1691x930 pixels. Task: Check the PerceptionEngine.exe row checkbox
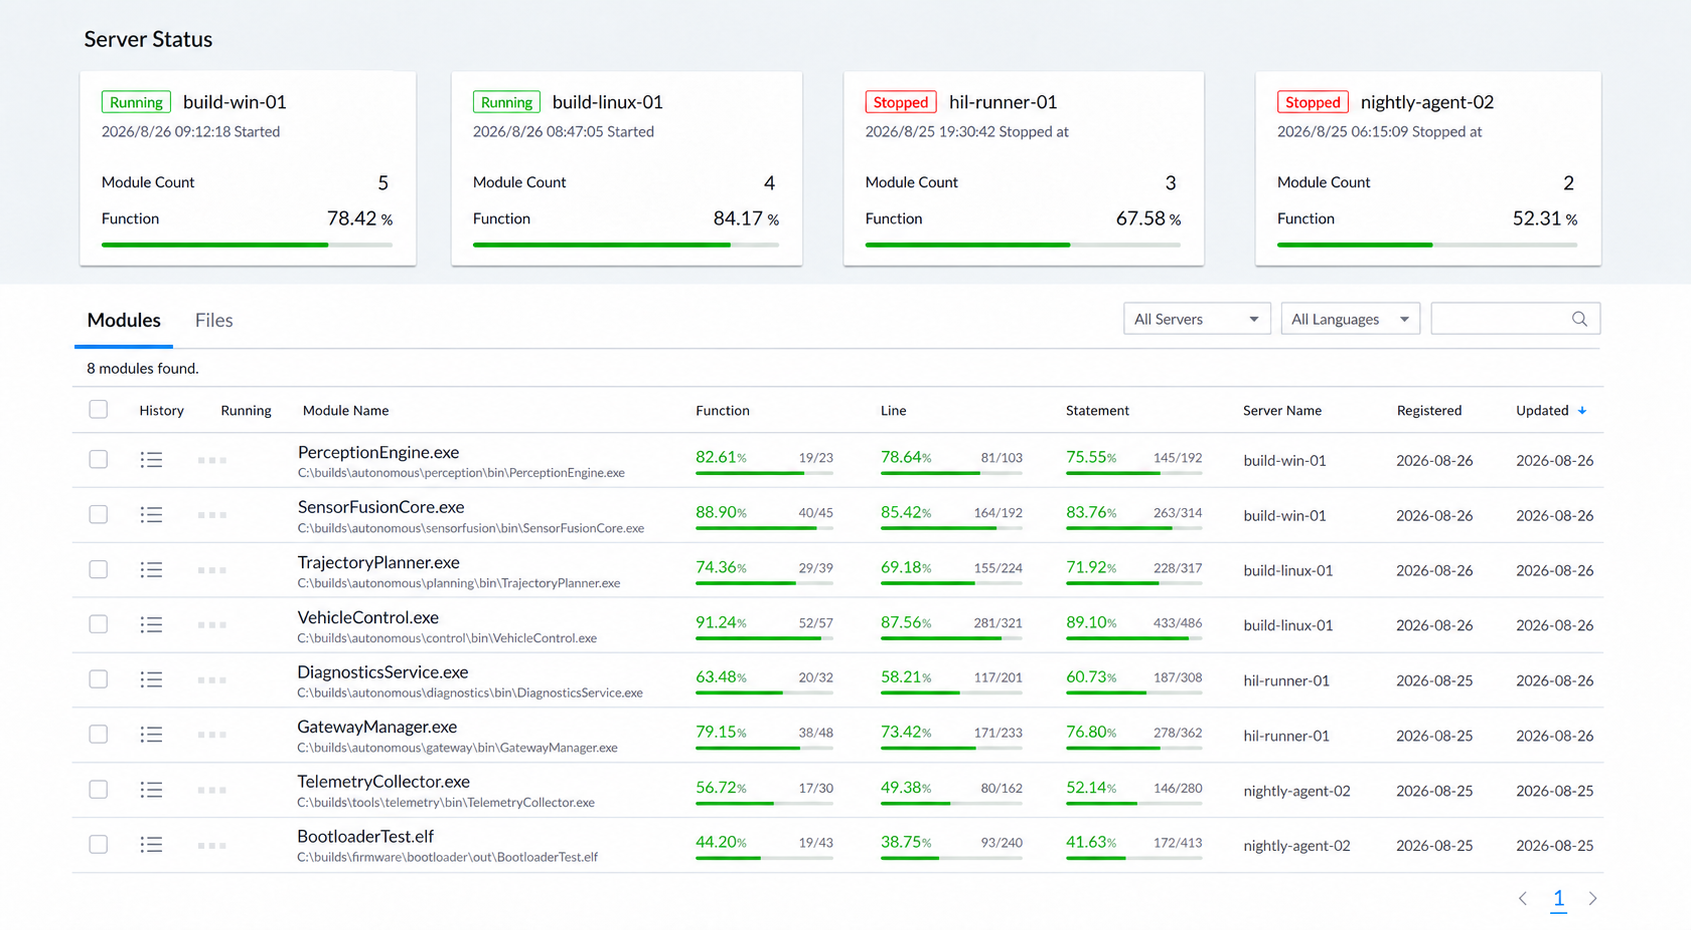tap(98, 459)
